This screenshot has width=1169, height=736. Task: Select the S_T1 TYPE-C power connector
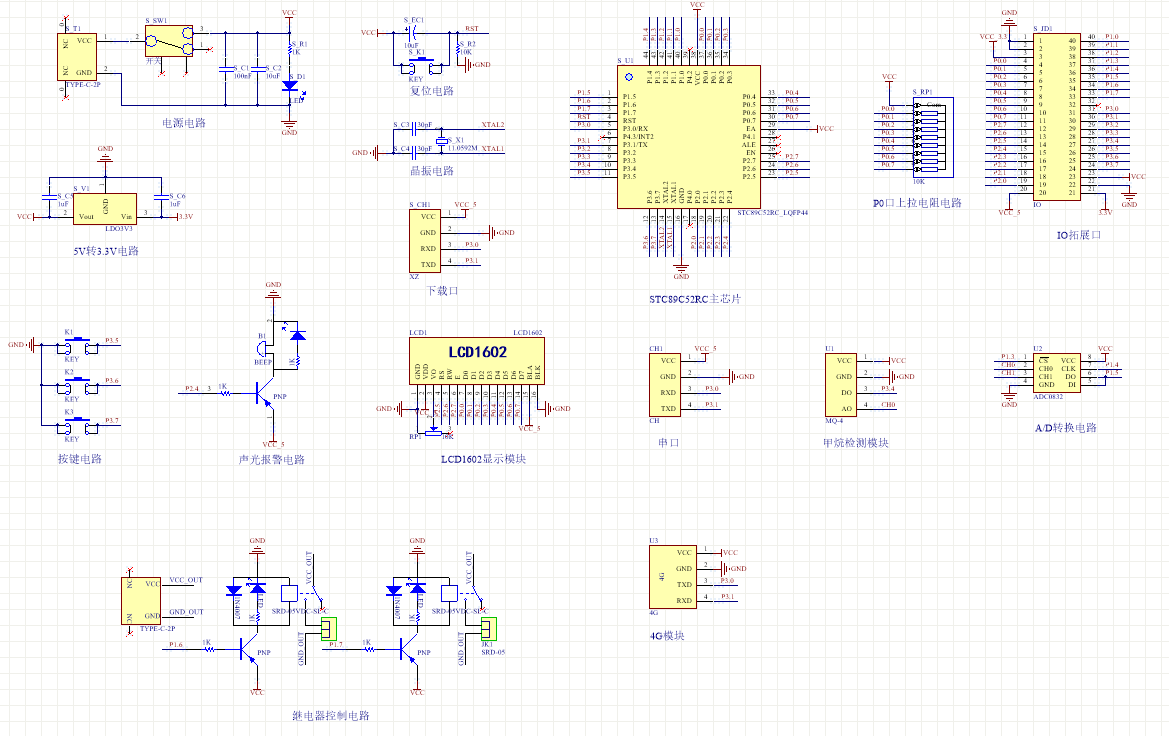pos(78,57)
